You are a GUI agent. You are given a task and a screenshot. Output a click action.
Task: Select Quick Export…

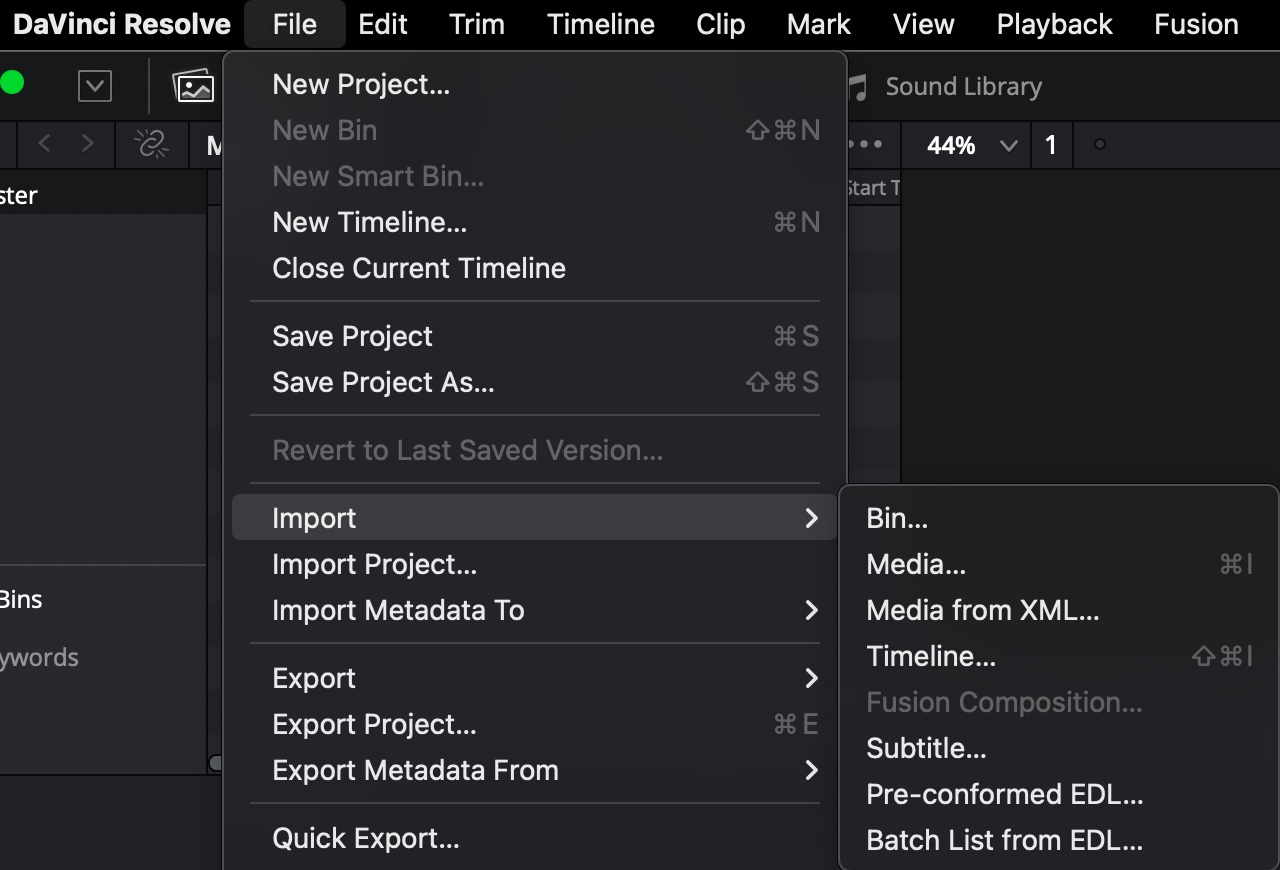(534, 838)
